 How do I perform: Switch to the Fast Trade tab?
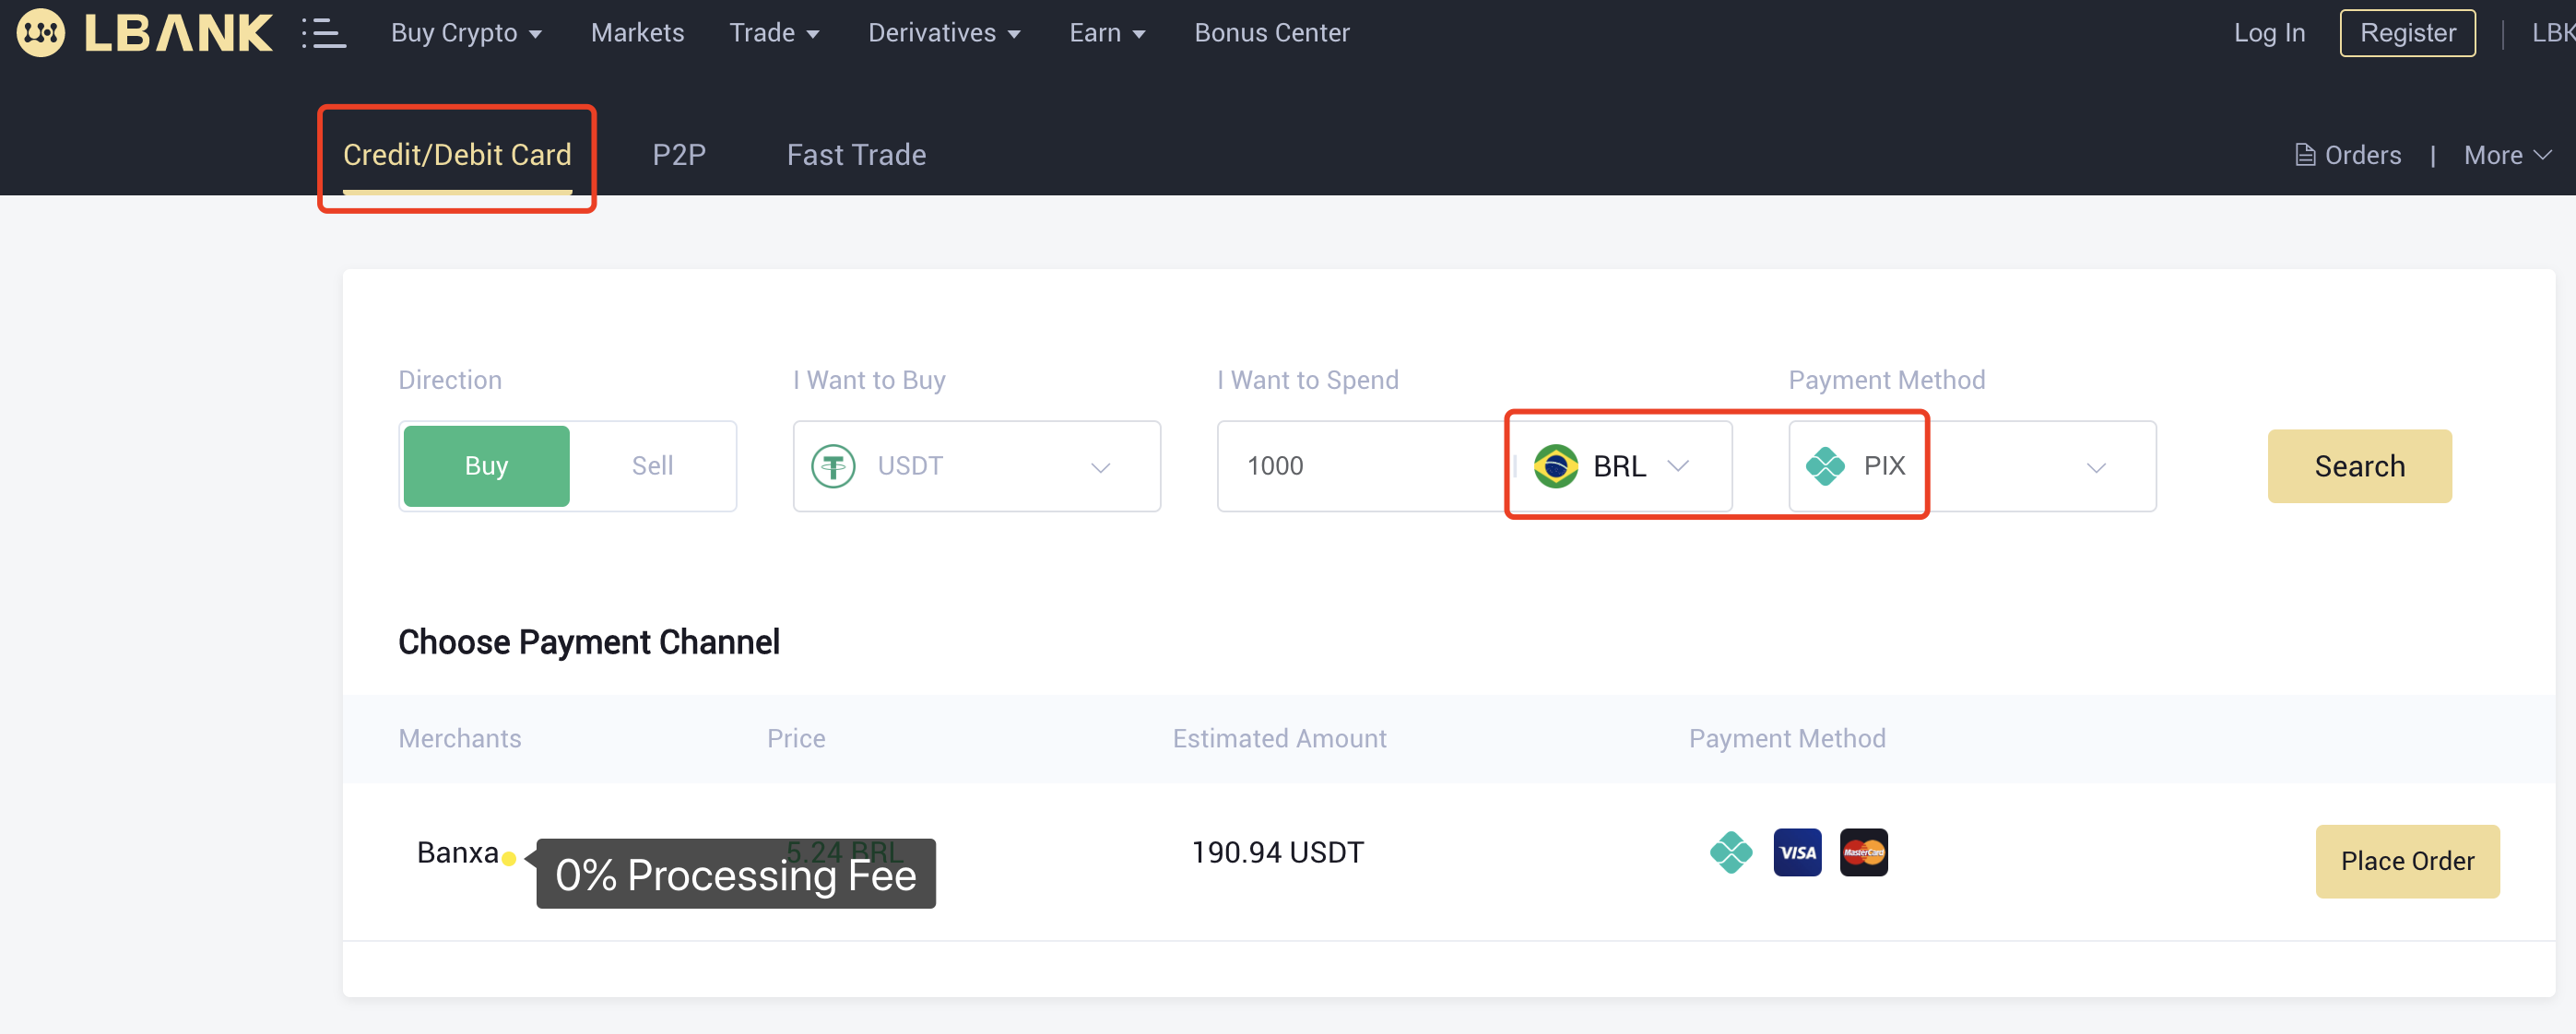coord(856,155)
